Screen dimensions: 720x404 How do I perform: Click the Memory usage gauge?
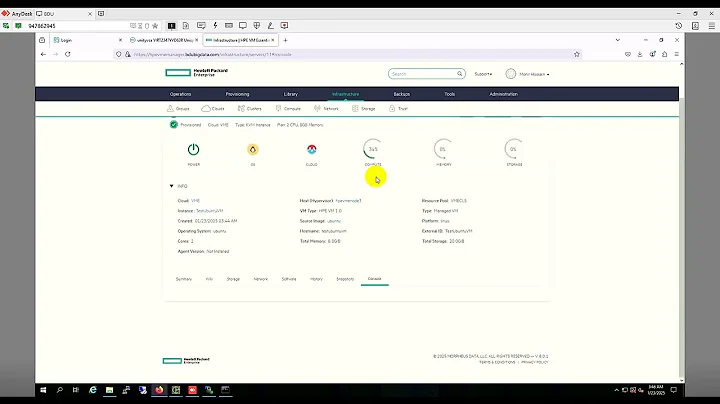tap(443, 149)
